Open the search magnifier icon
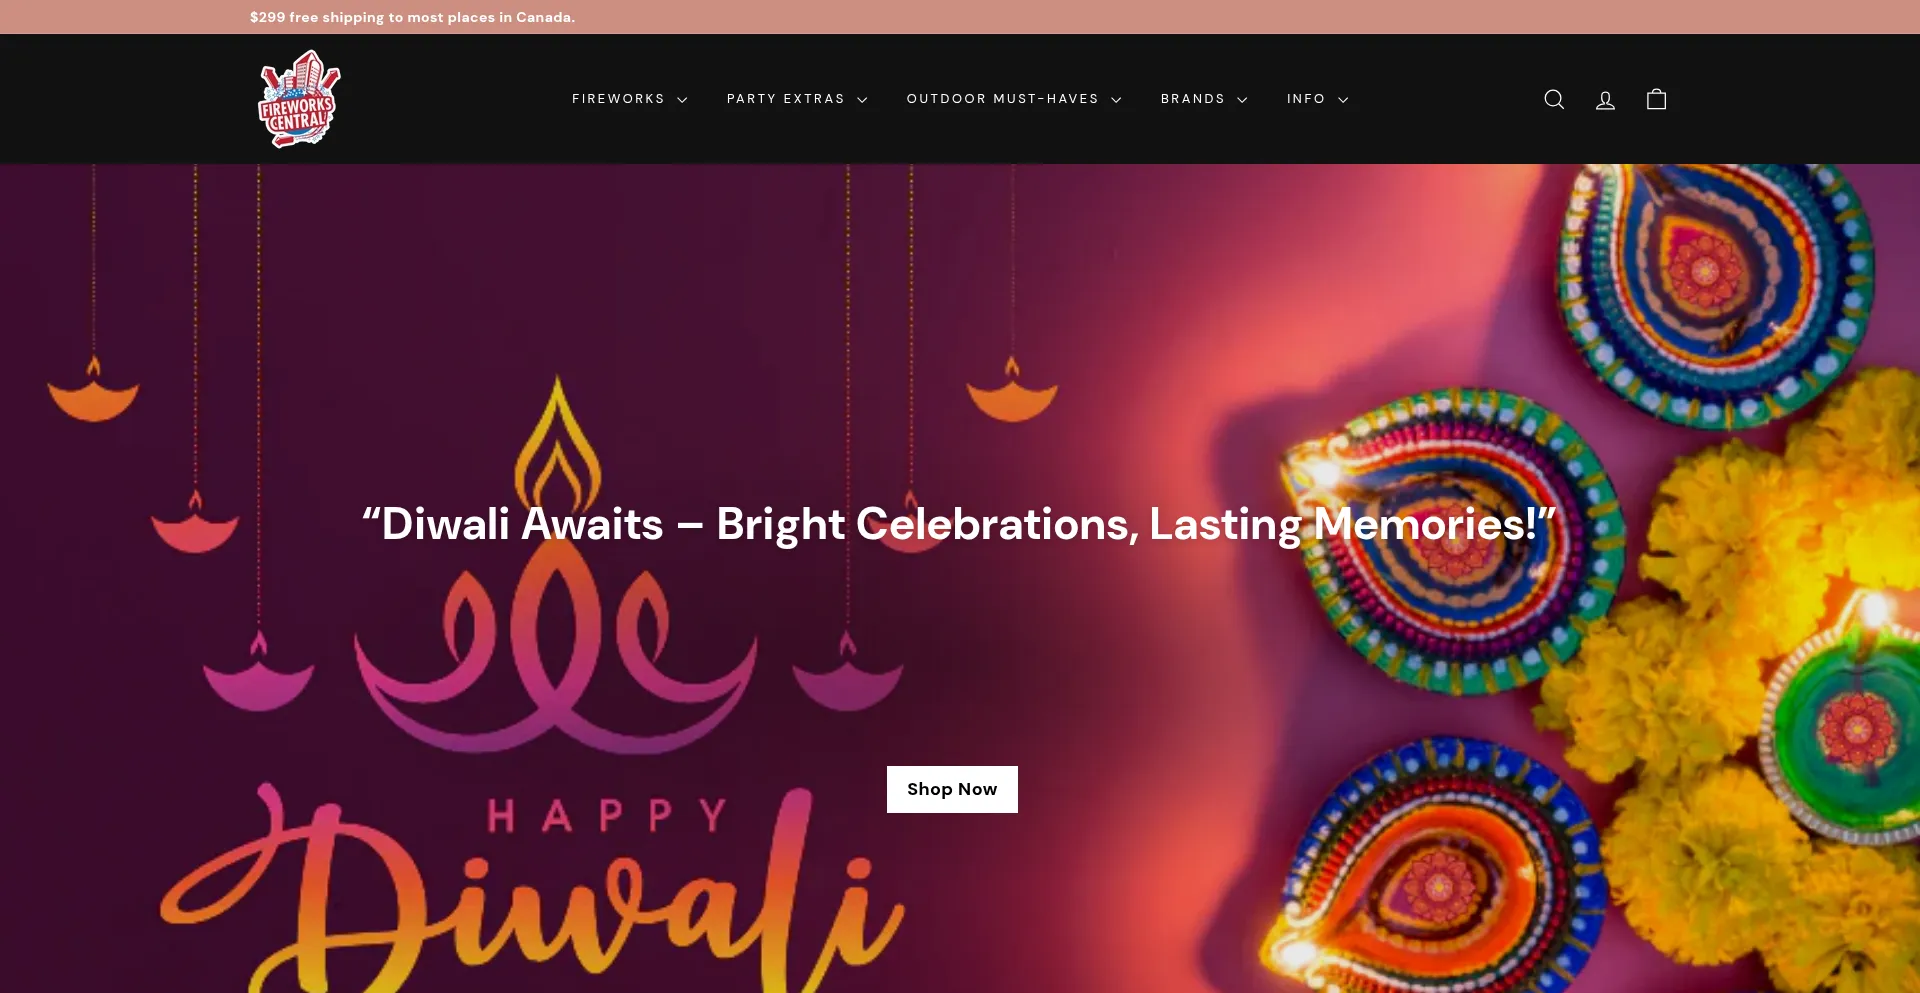The width and height of the screenshot is (1920, 993). (x=1554, y=99)
